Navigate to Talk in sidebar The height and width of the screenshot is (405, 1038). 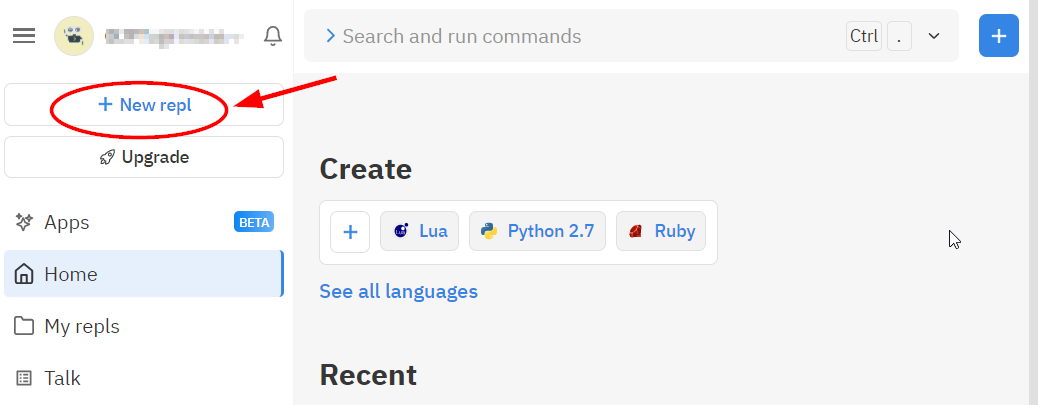click(x=62, y=378)
